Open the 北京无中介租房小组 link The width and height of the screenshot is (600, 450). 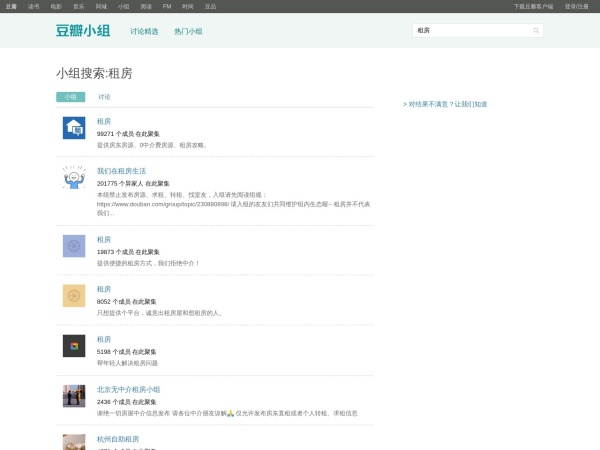pos(128,389)
